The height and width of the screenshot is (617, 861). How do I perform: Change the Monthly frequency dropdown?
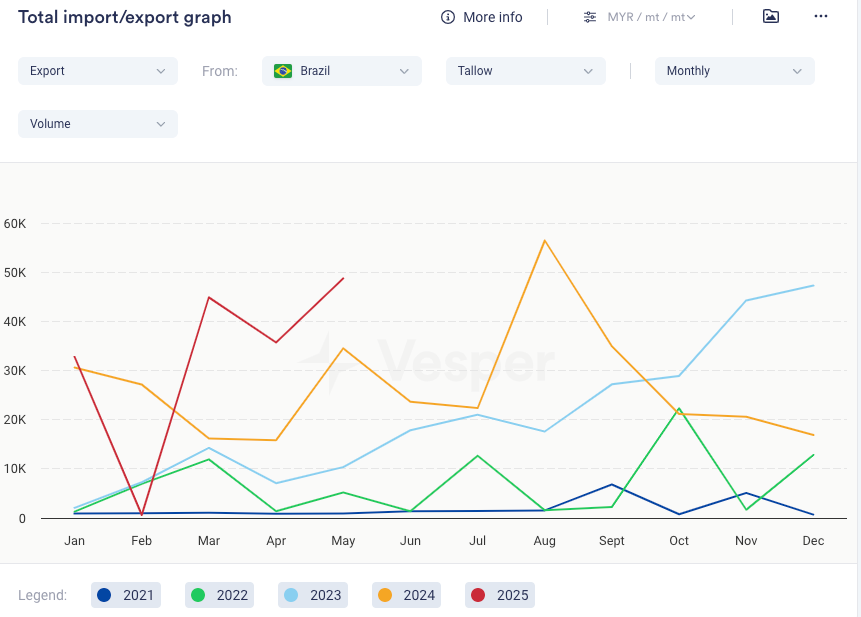734,71
